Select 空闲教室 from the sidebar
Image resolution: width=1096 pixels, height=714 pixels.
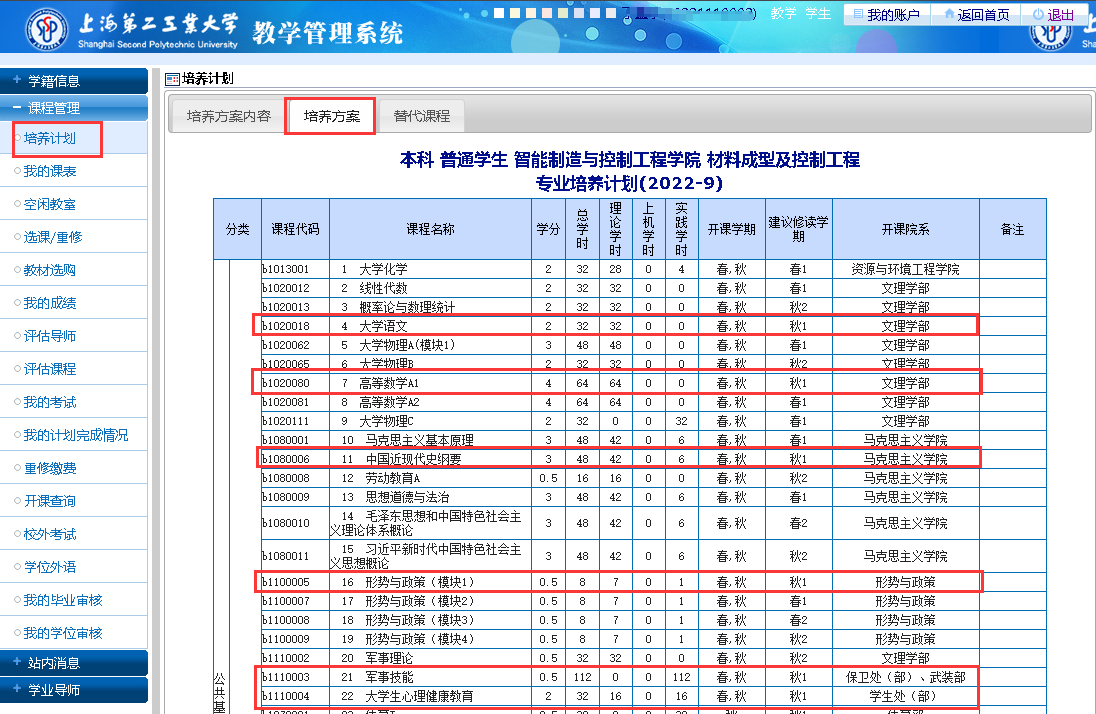[x=50, y=204]
